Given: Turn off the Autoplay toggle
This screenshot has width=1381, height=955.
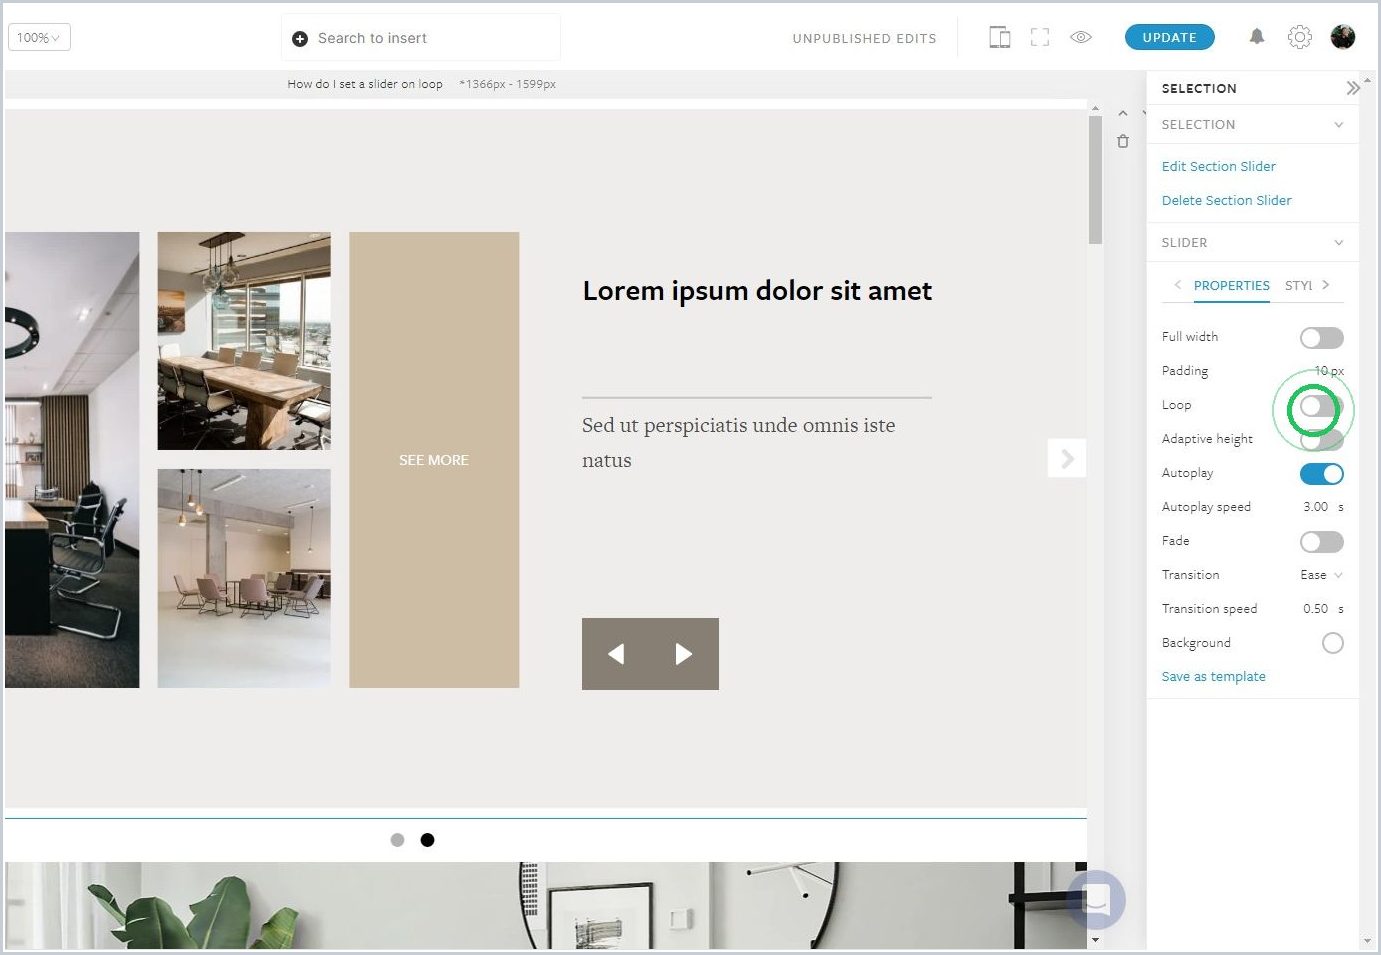Looking at the screenshot, I should [x=1322, y=474].
